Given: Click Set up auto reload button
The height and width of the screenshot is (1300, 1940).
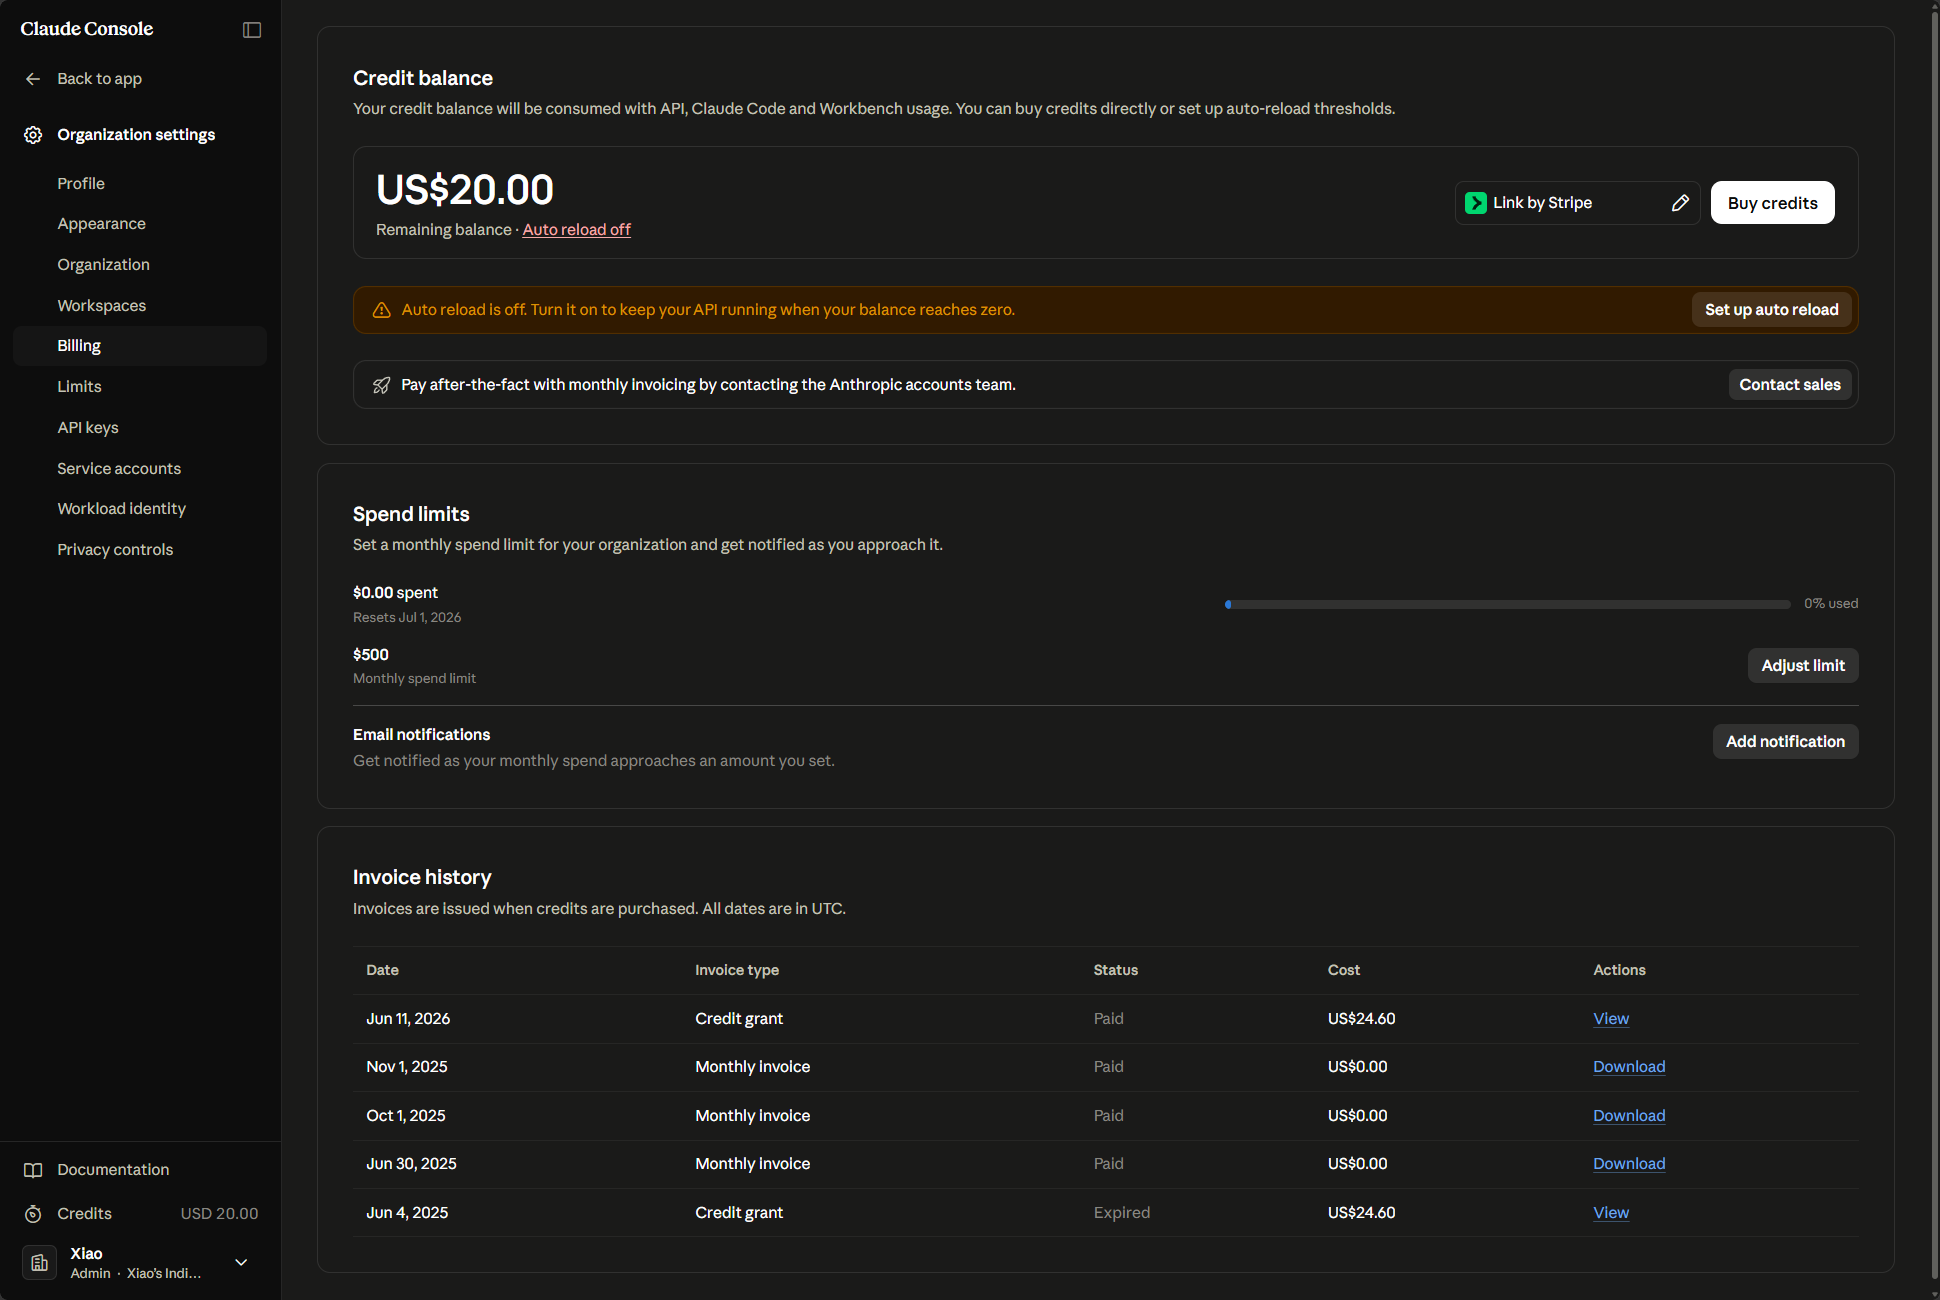Looking at the screenshot, I should [x=1771, y=310].
